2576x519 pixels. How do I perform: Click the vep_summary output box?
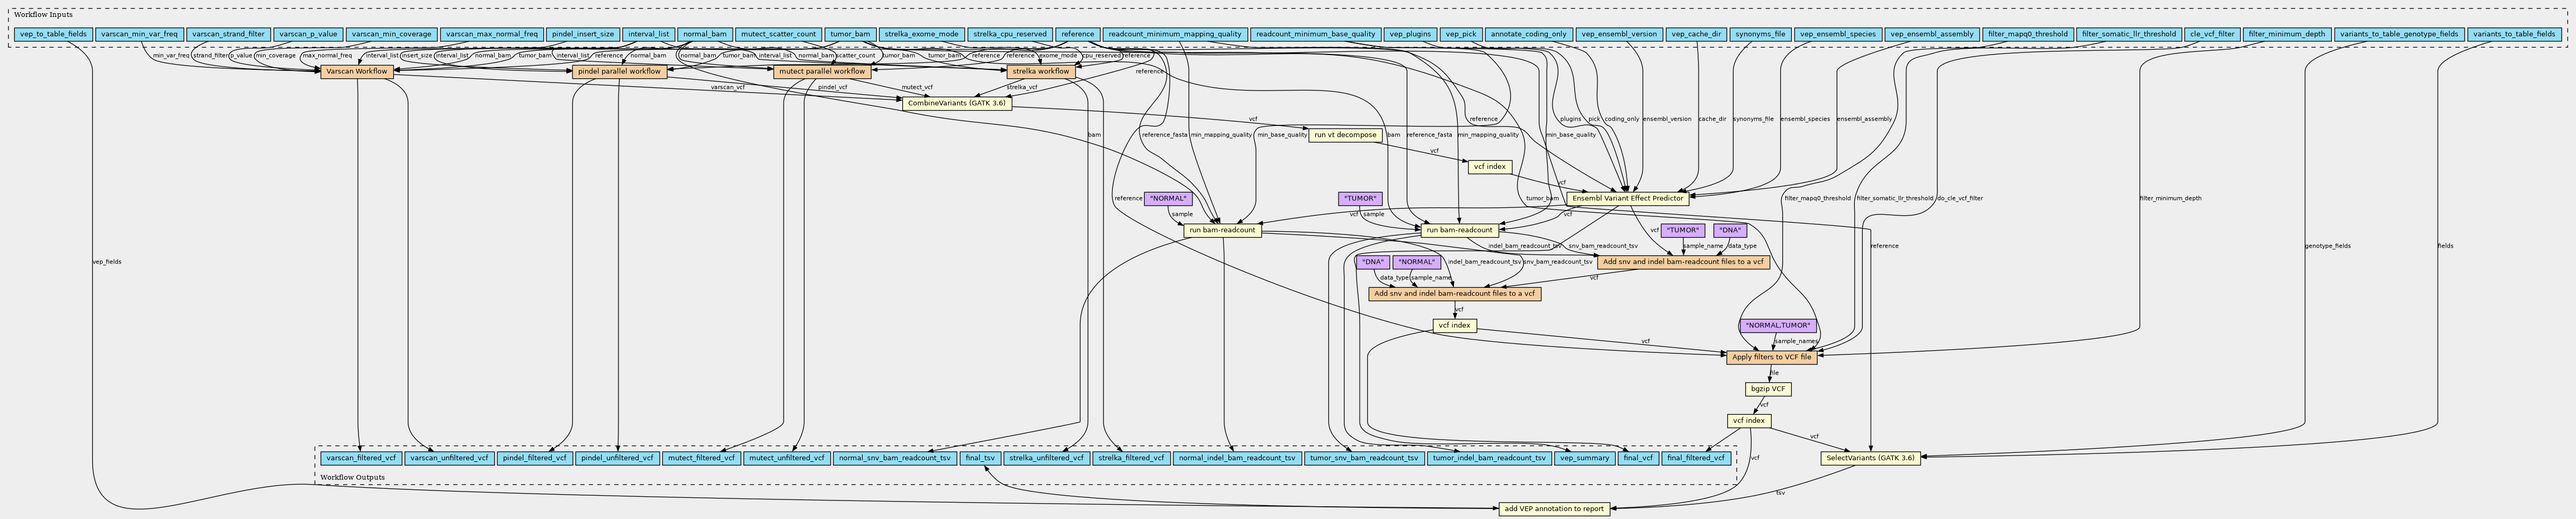click(1585, 458)
